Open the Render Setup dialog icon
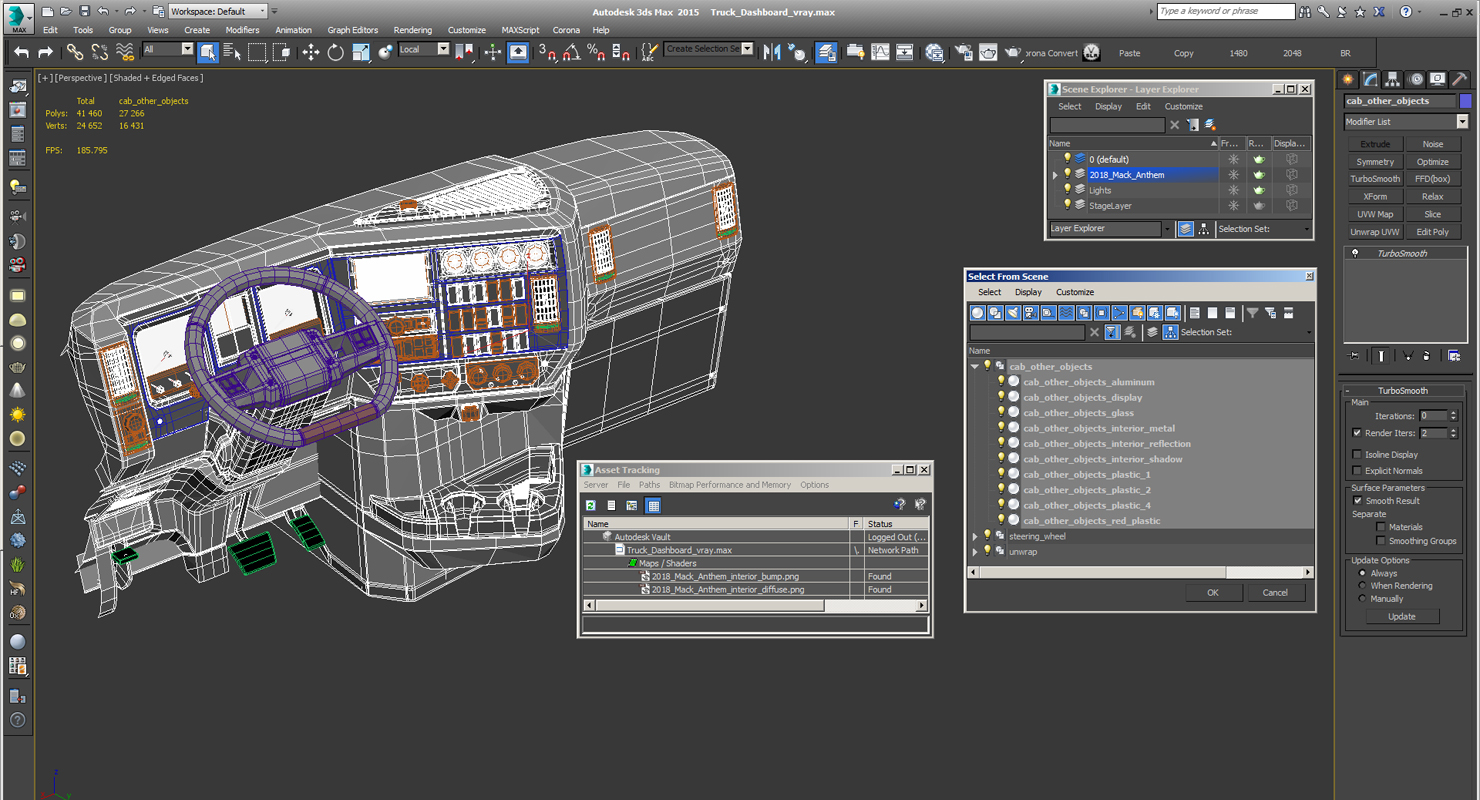This screenshot has width=1480, height=800. coord(963,52)
